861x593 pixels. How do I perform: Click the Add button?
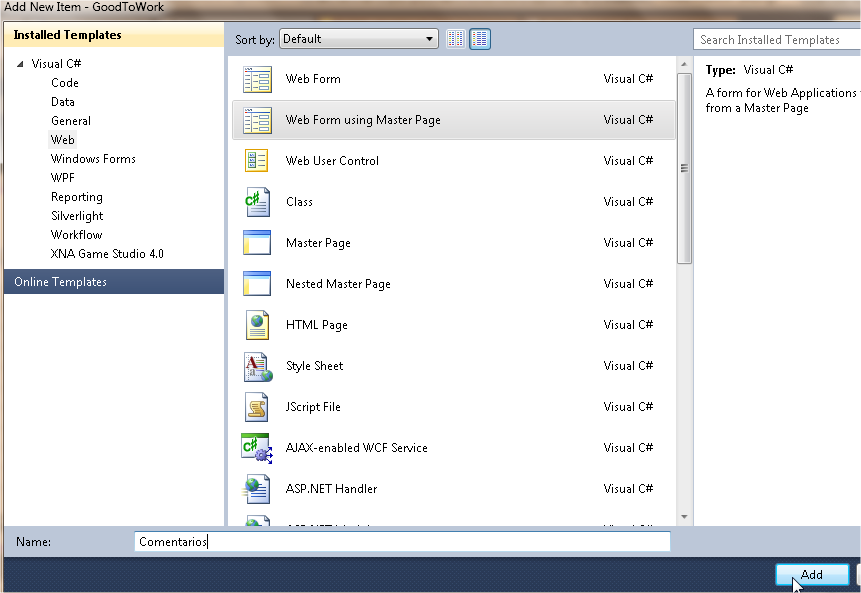click(812, 575)
